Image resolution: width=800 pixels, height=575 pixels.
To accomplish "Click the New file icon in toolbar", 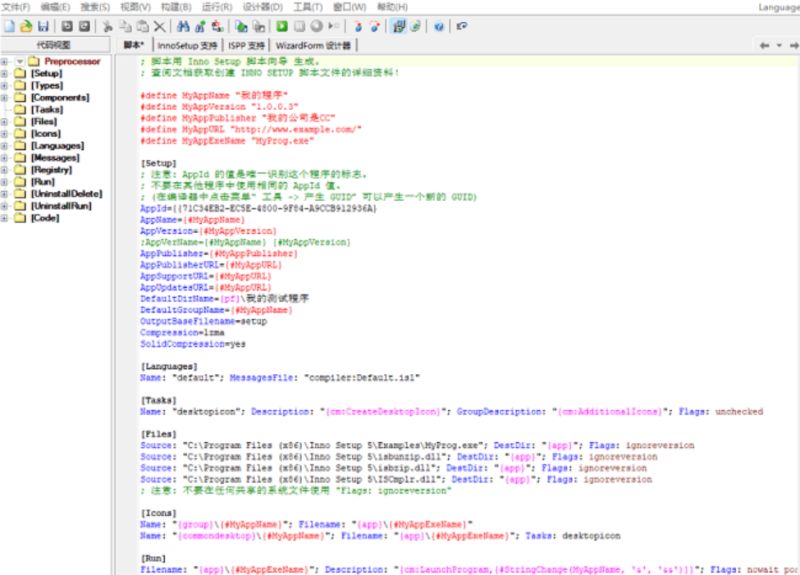I will [x=11, y=26].
